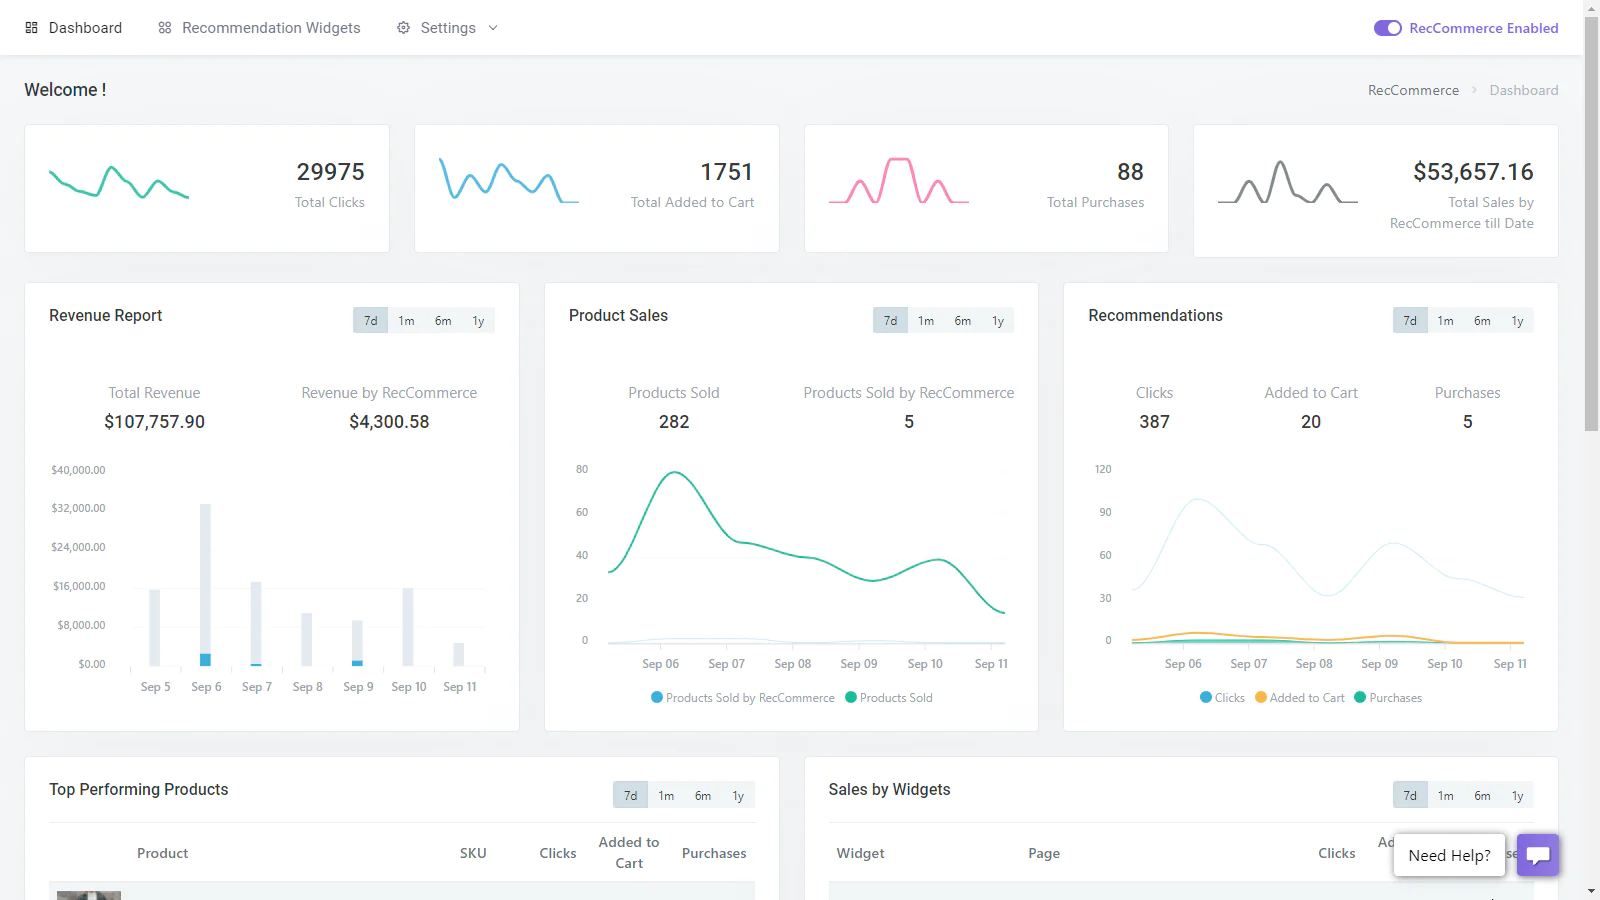
Task: Disable the RecCommerce Enabled toggle
Action: point(1387,28)
